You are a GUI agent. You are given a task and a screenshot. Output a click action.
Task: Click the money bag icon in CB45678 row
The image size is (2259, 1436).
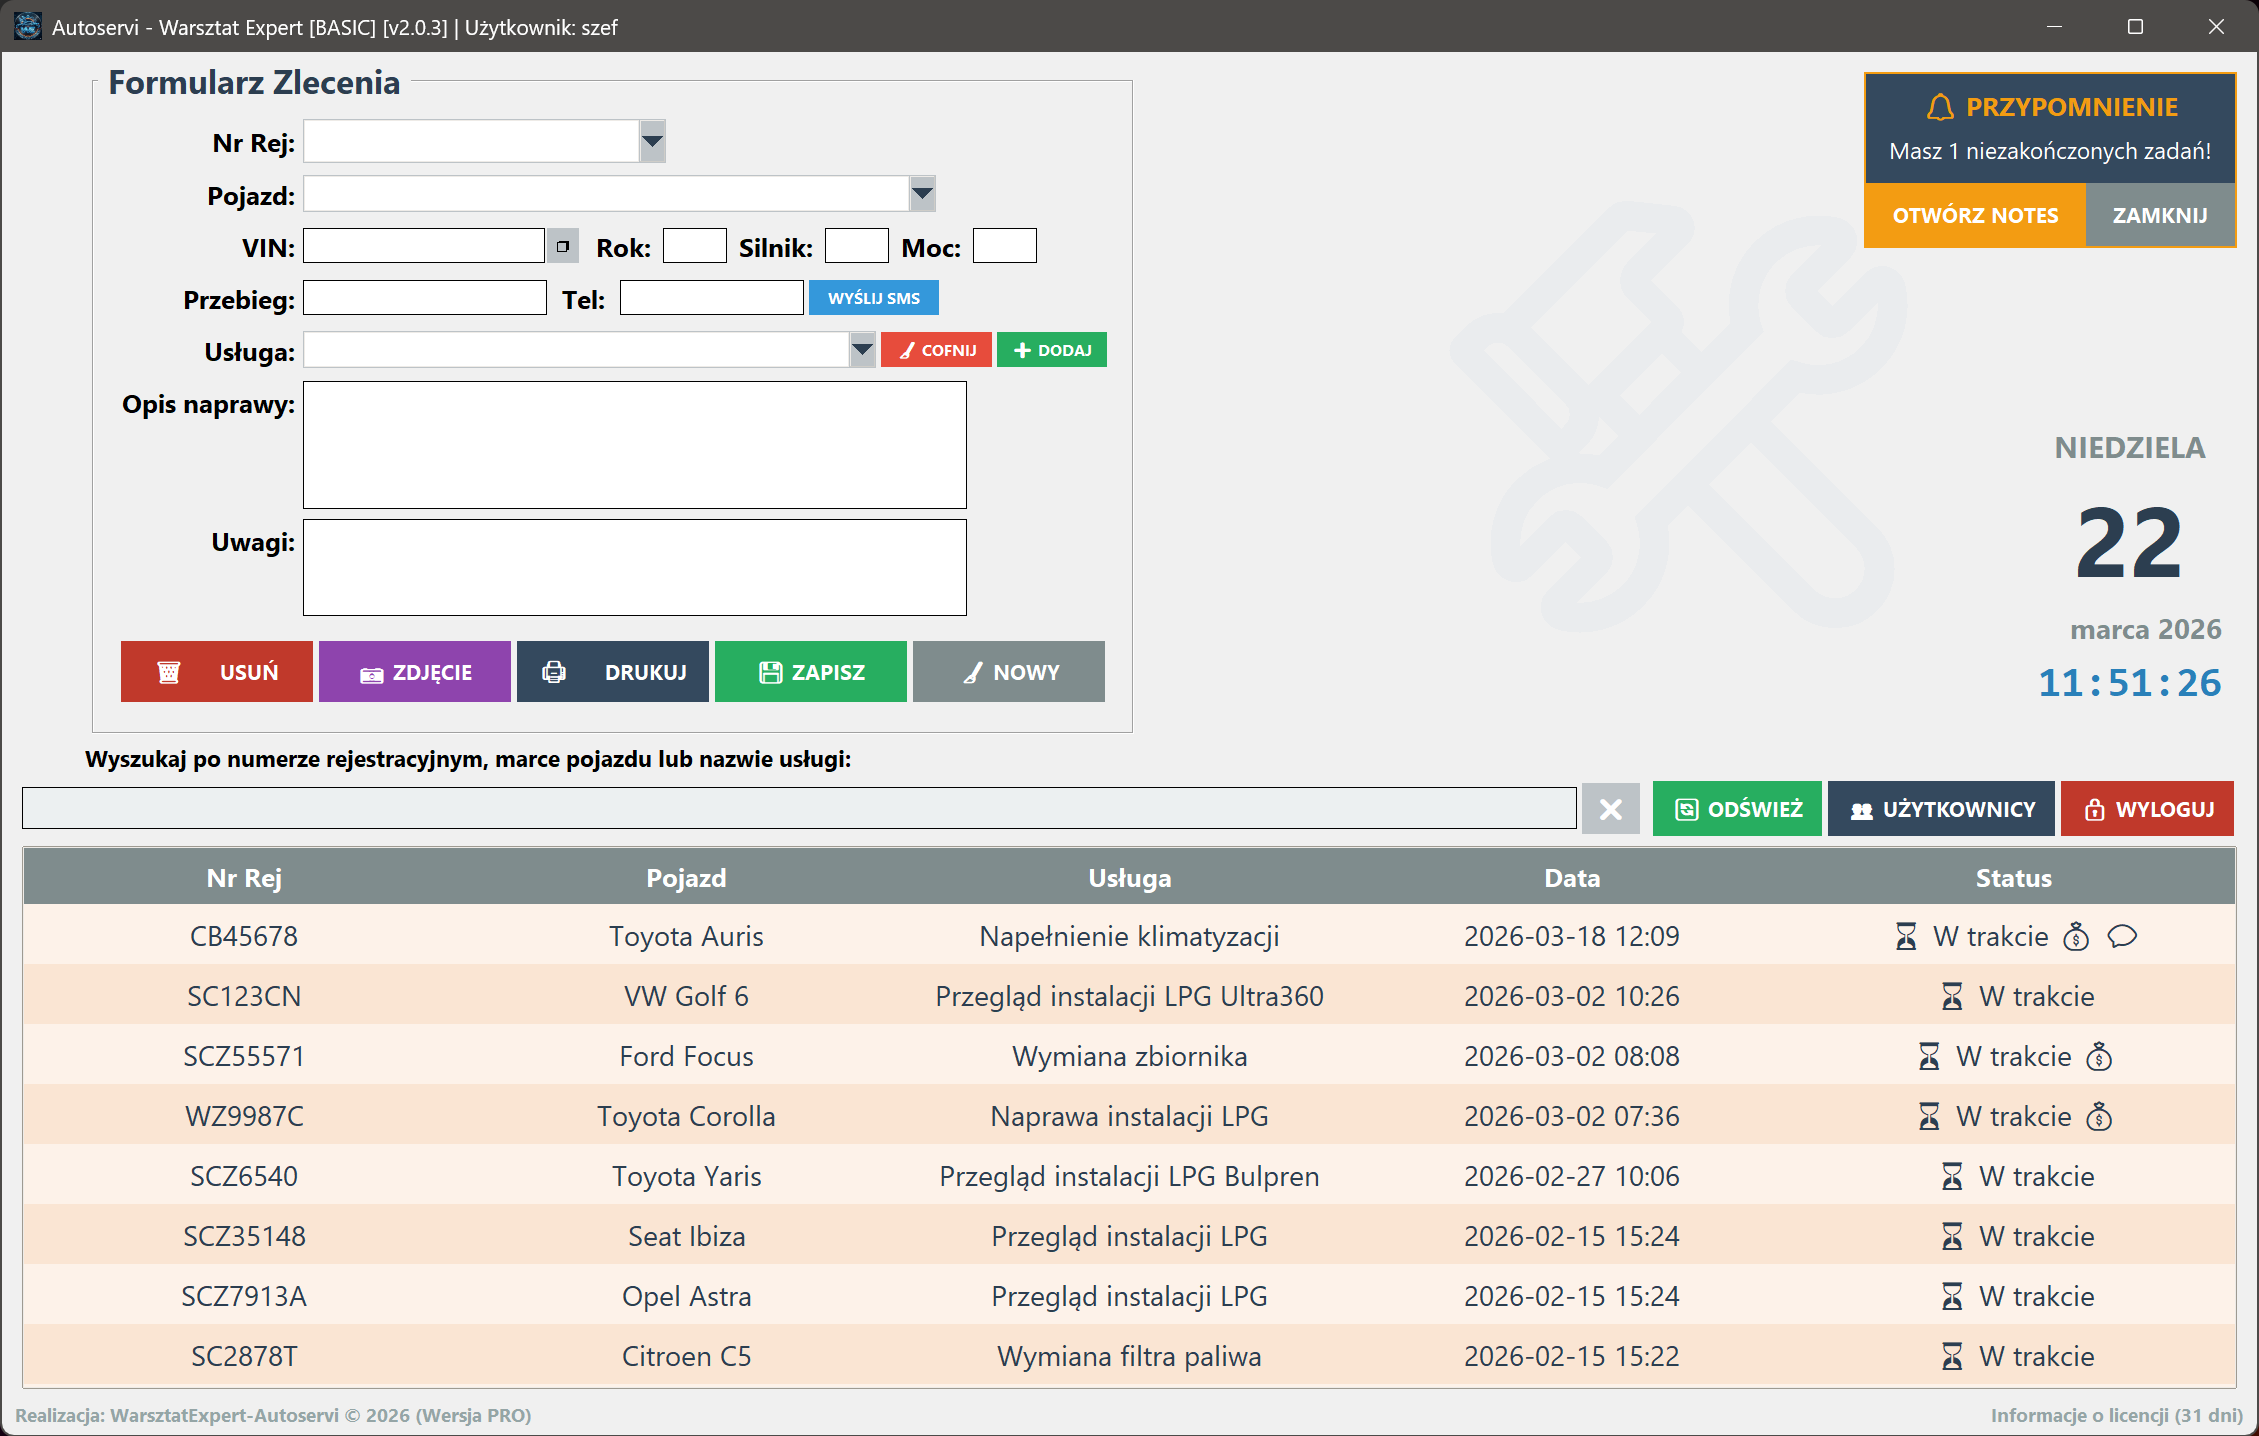pos(2076,936)
